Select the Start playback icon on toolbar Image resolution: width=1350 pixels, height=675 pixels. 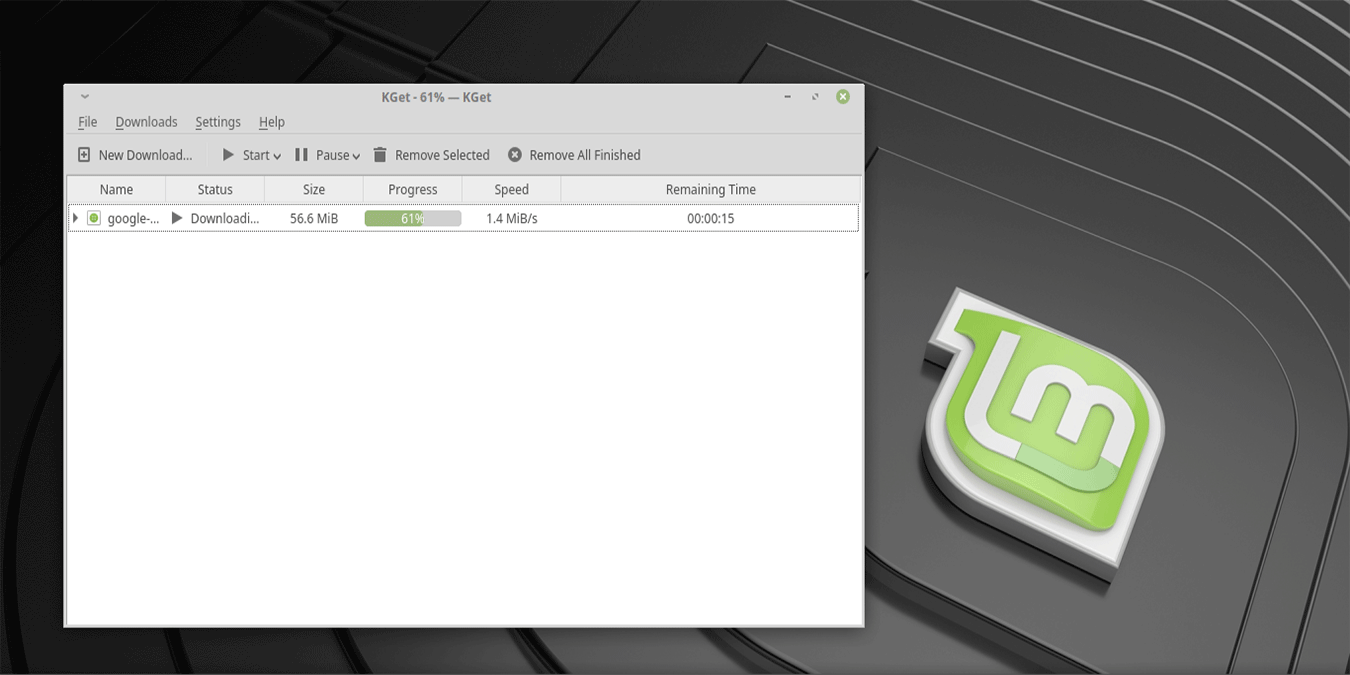coord(228,154)
